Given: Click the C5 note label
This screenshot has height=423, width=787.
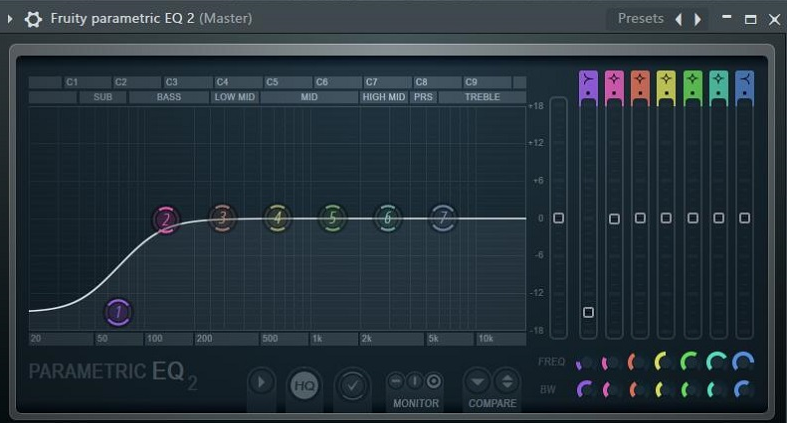Looking at the screenshot, I should click(x=272, y=82).
